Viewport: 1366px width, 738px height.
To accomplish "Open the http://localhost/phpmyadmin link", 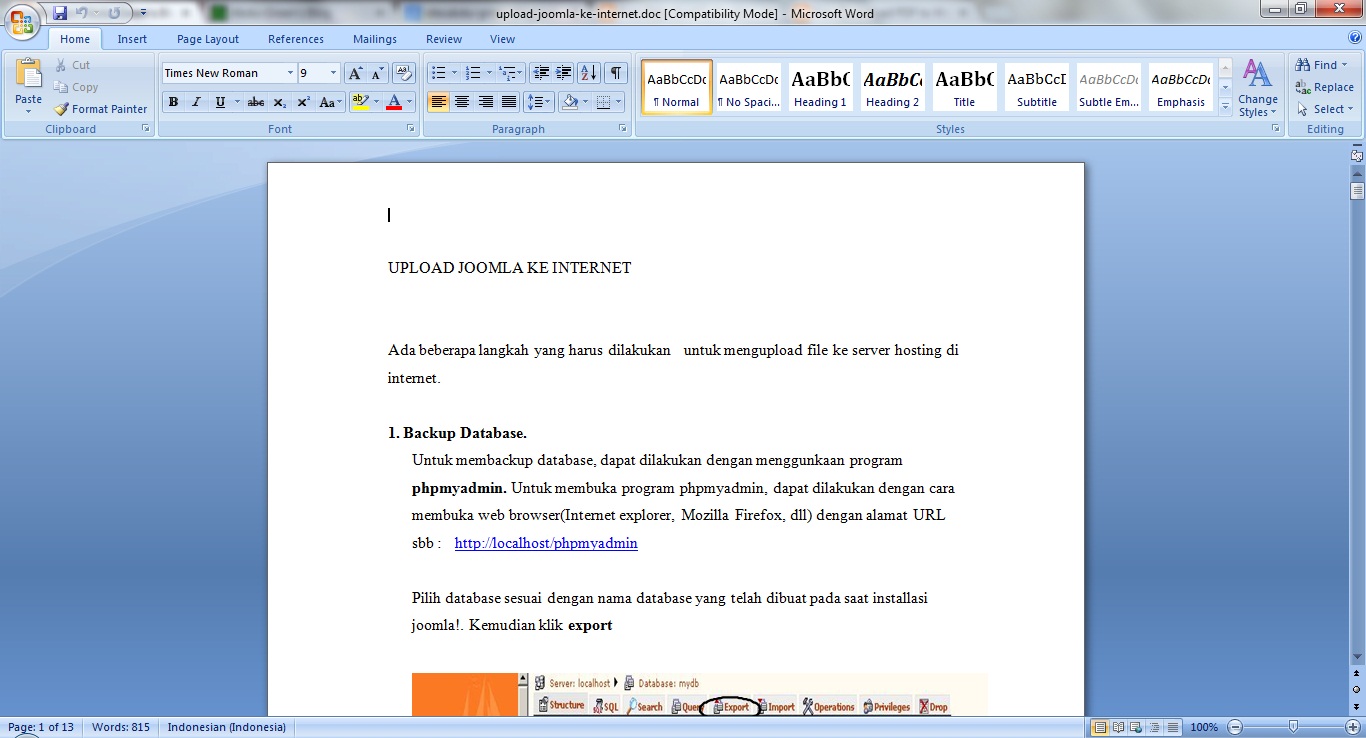I will pos(546,543).
